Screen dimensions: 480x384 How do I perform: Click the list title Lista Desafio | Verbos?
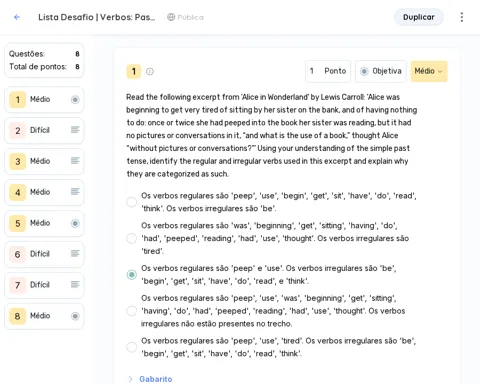97,17
